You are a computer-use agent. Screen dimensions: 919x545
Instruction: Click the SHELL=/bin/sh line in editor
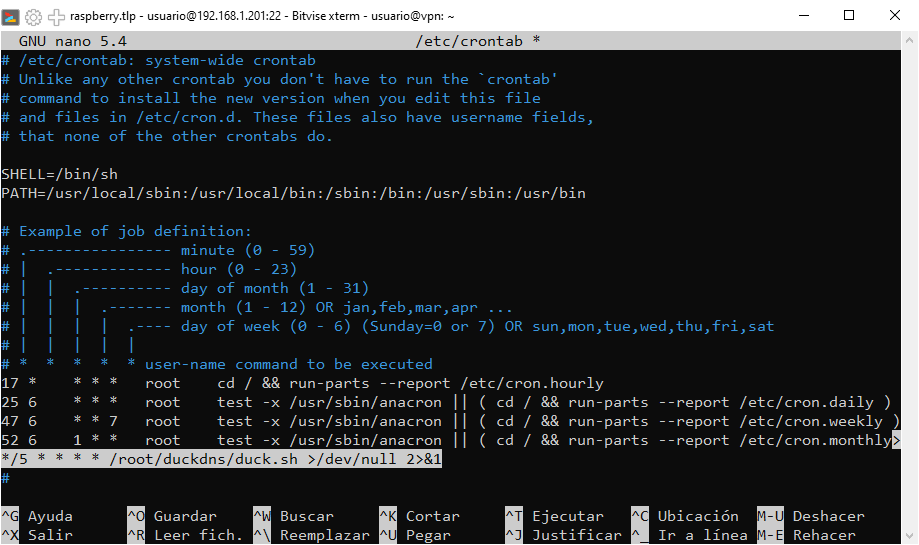tap(59, 174)
